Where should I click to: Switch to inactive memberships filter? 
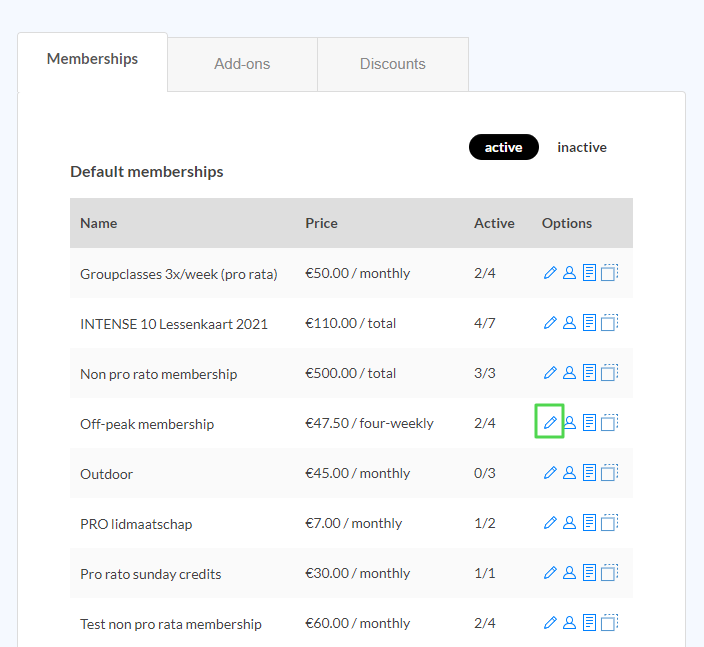pyautogui.click(x=582, y=147)
